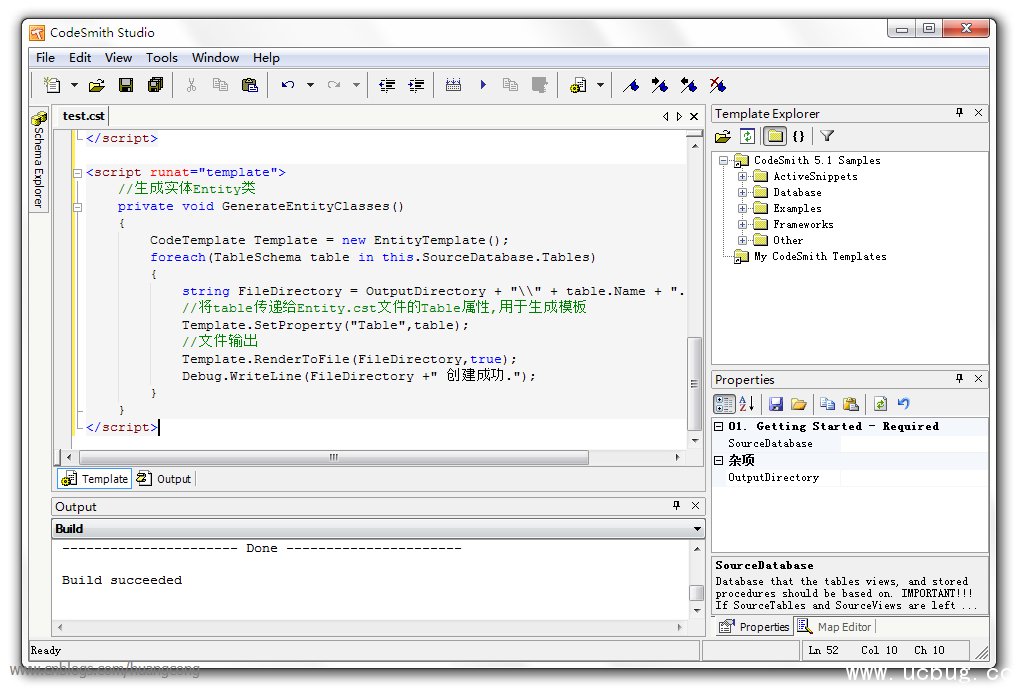Click the Redo toolbar icon

click(334, 85)
